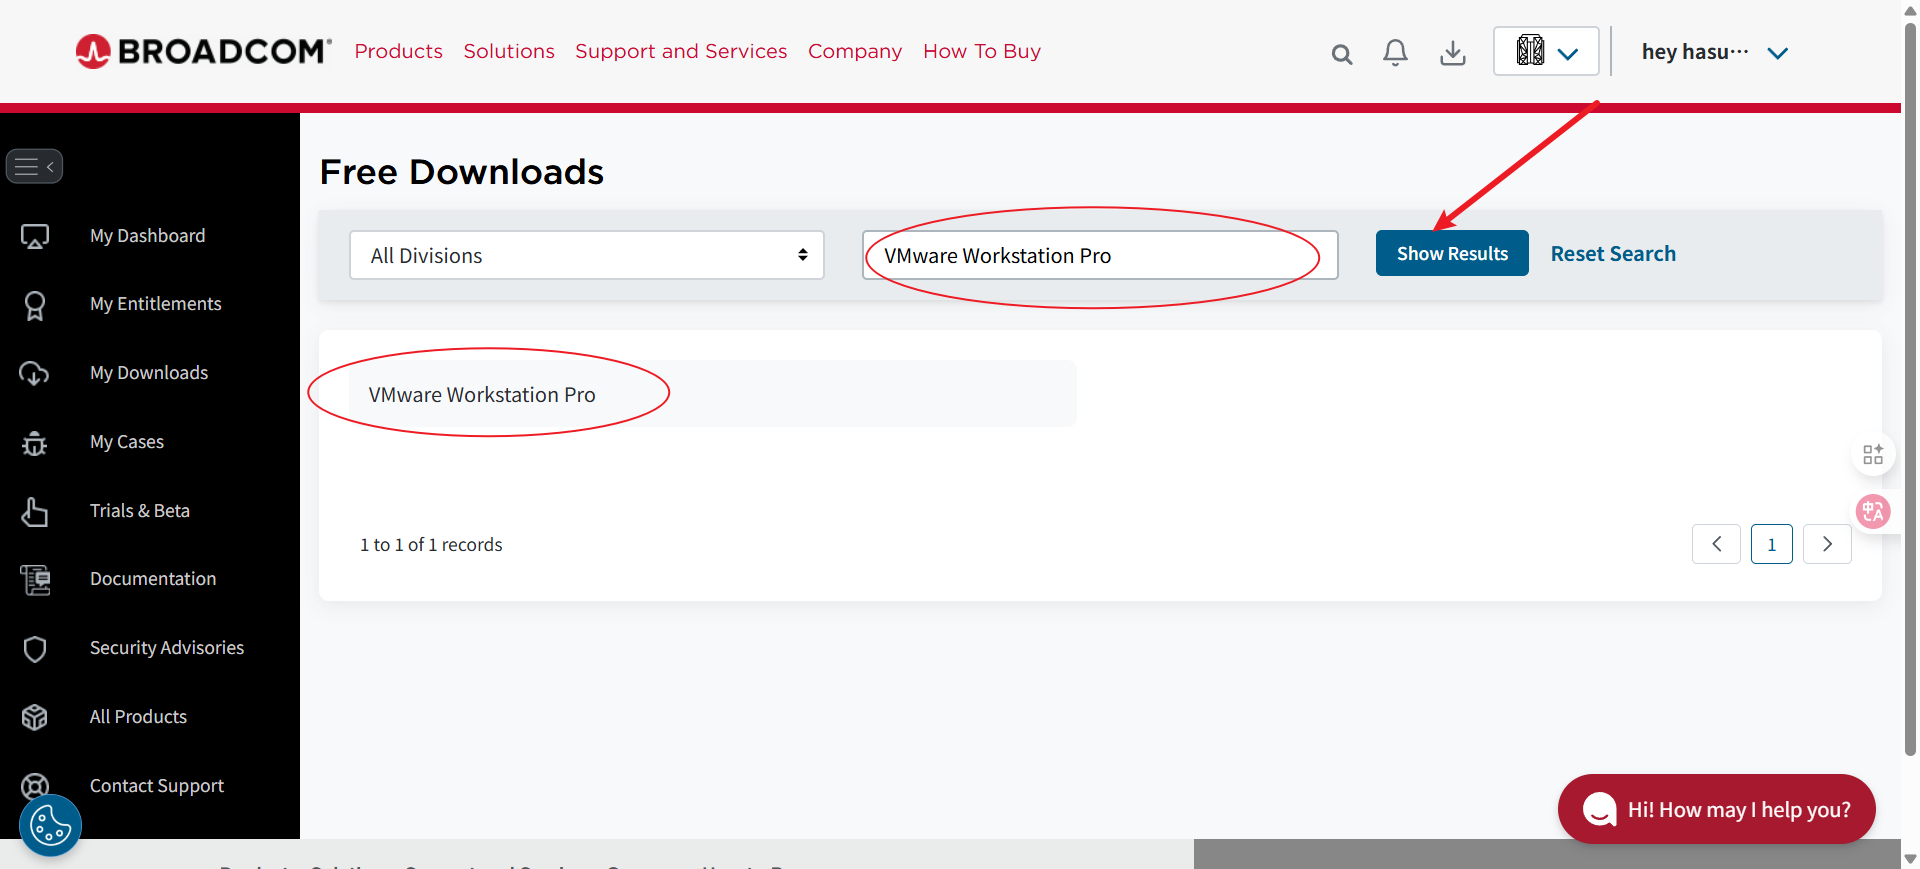Click the QR grid floating icon
The width and height of the screenshot is (1920, 869).
pos(1873,455)
